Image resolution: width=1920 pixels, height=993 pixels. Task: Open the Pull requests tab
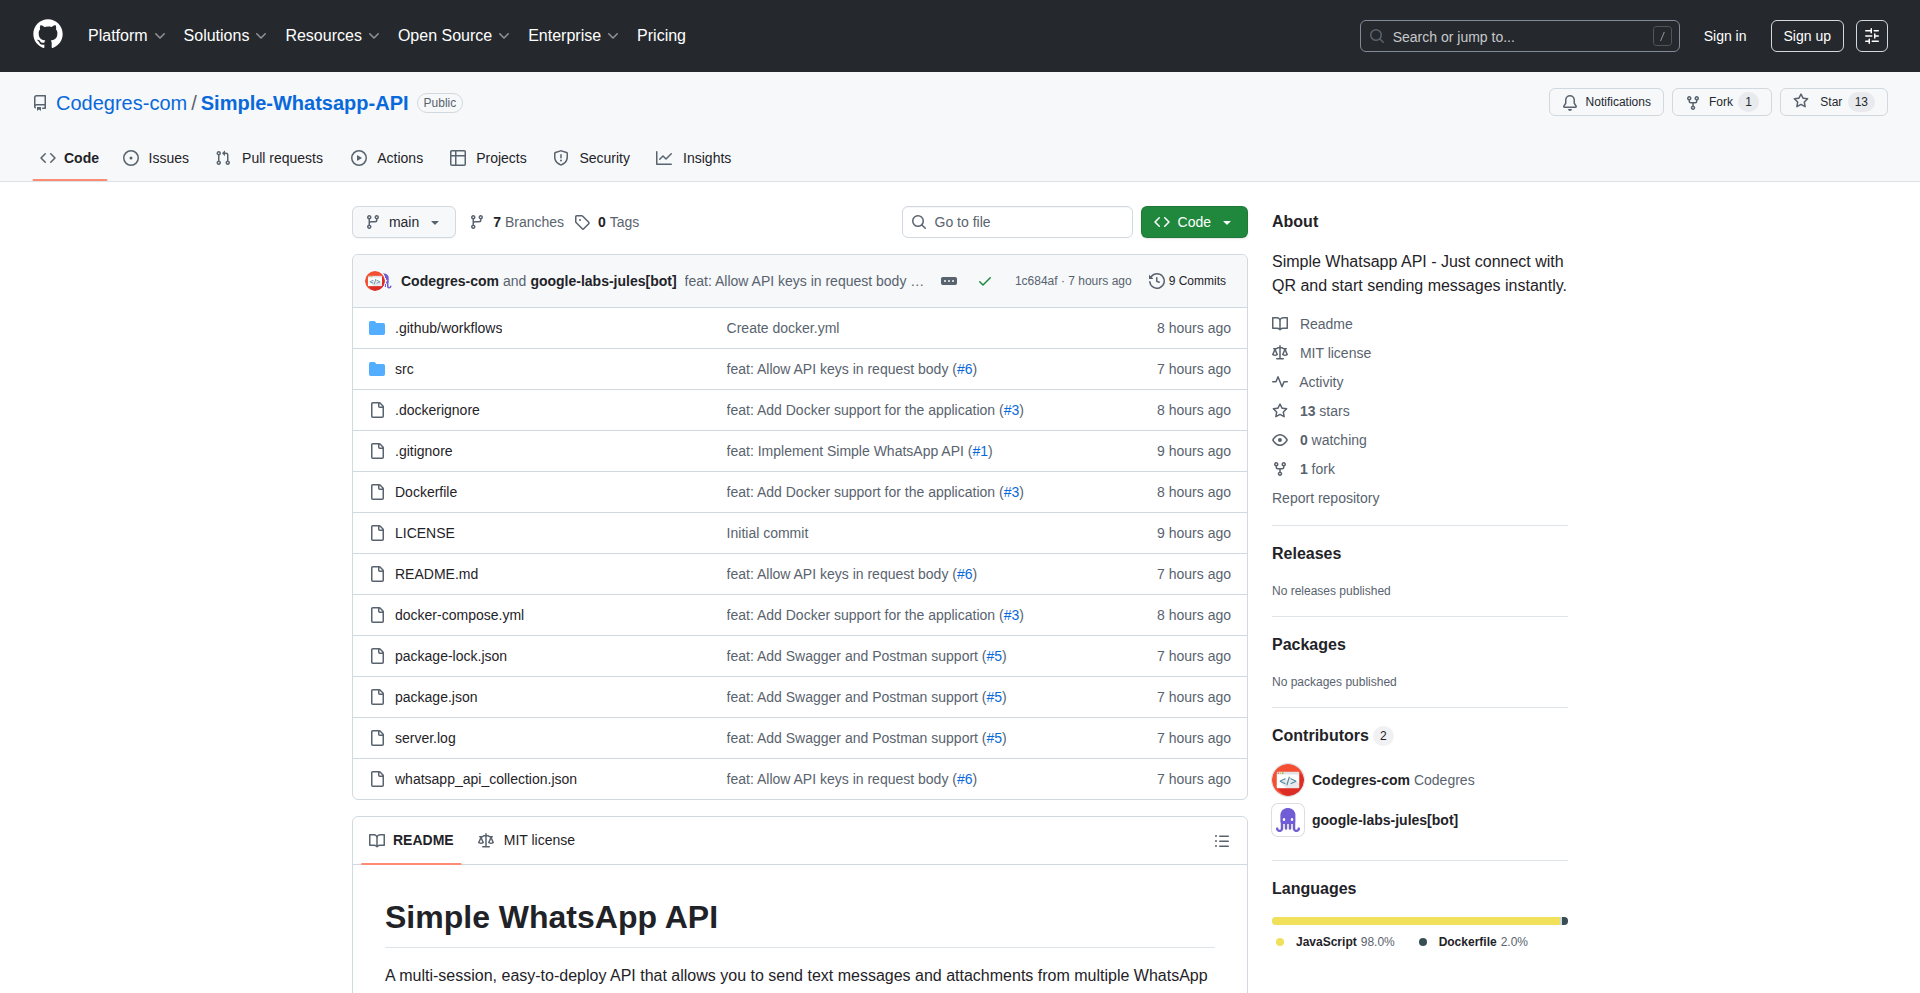tap(270, 158)
